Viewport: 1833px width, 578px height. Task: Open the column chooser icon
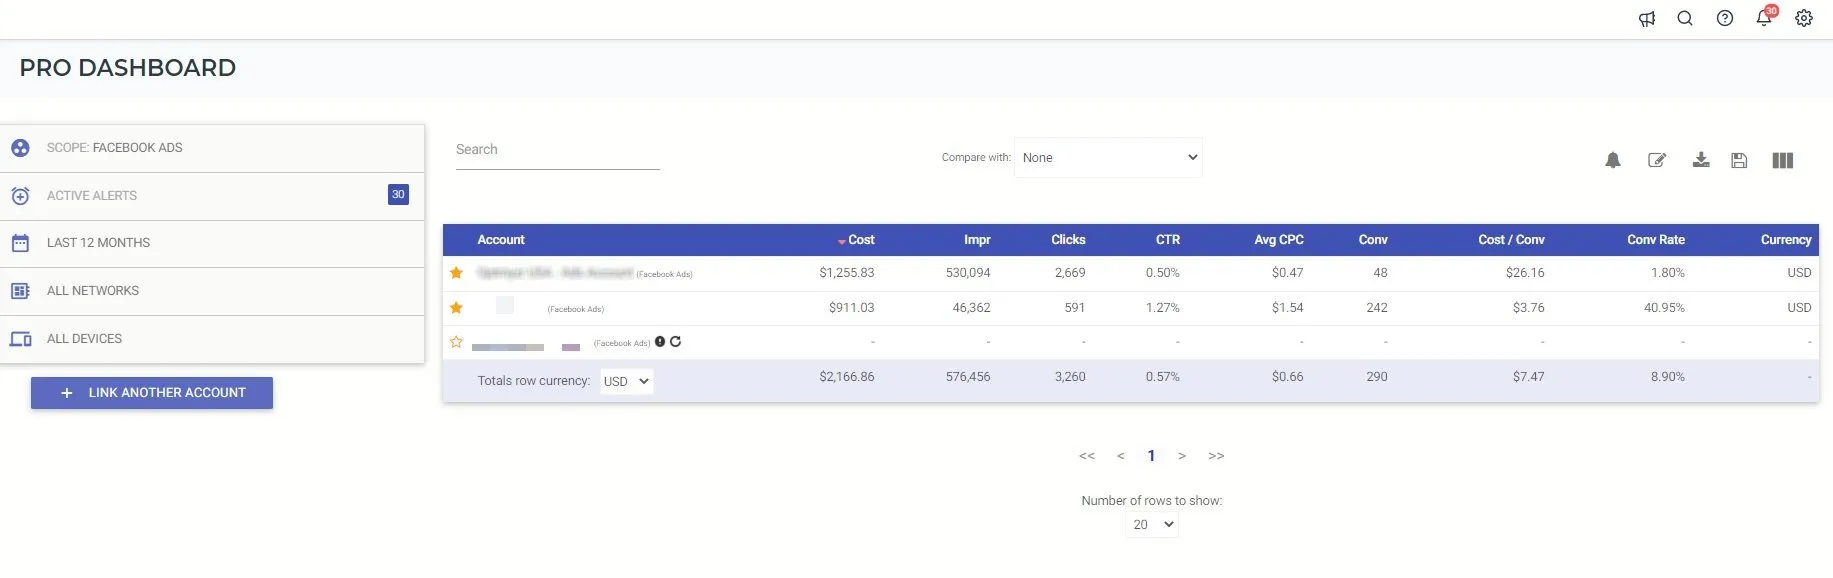(x=1782, y=160)
